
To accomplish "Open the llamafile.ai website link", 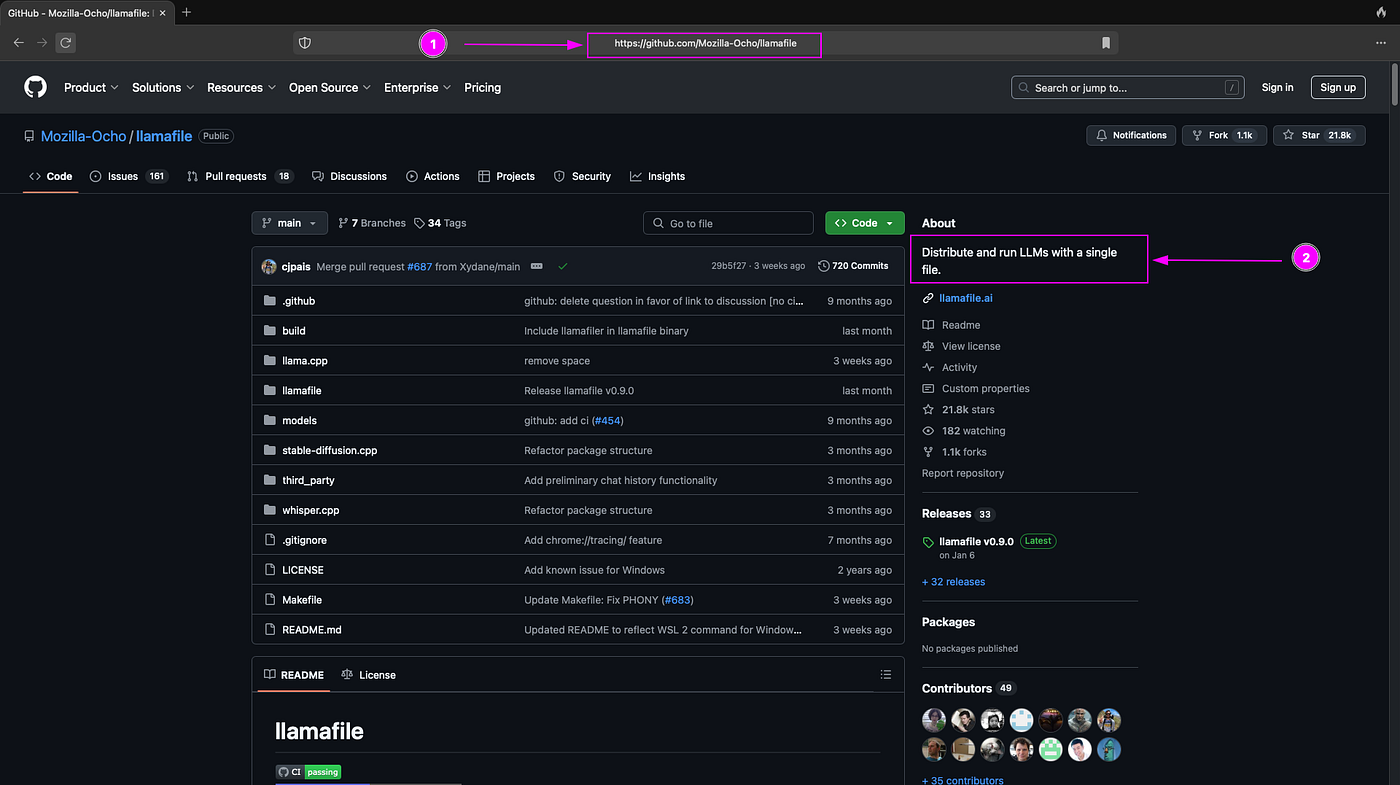I will [x=966, y=298].
